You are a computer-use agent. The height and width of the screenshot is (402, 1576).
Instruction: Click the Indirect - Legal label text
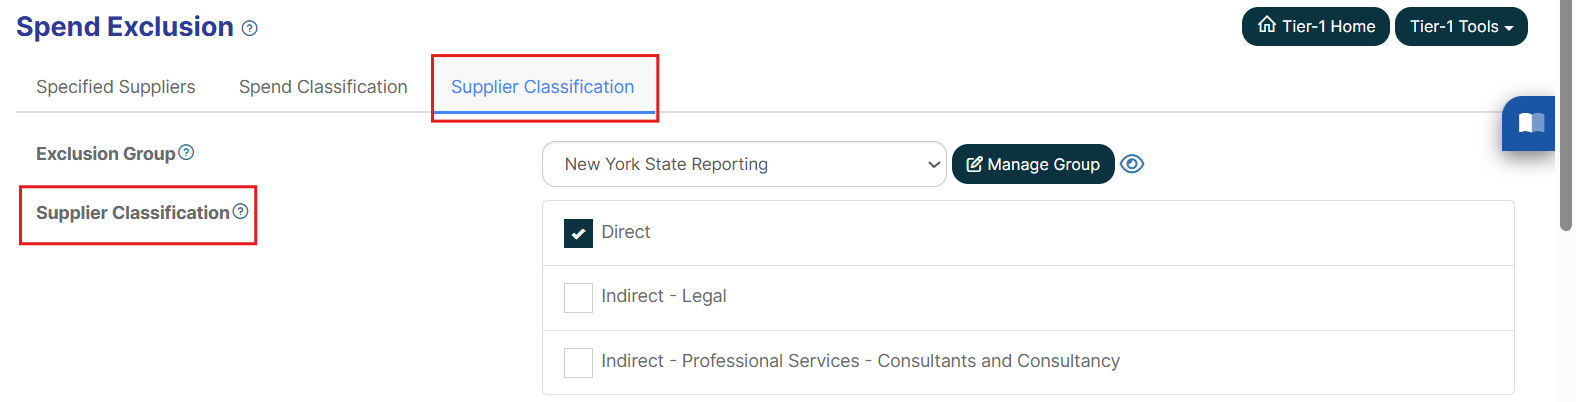tap(664, 296)
